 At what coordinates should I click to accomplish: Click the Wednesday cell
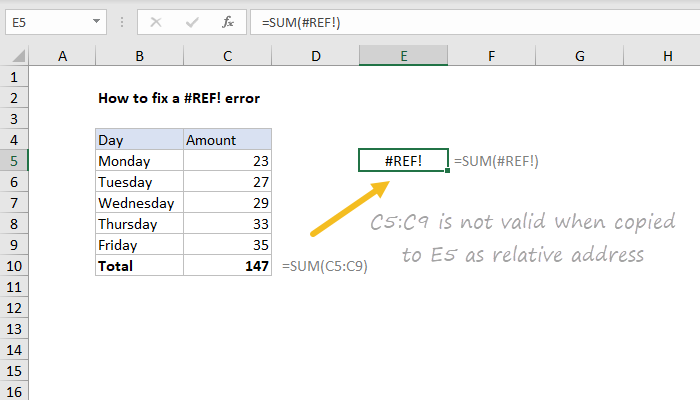tap(139, 203)
